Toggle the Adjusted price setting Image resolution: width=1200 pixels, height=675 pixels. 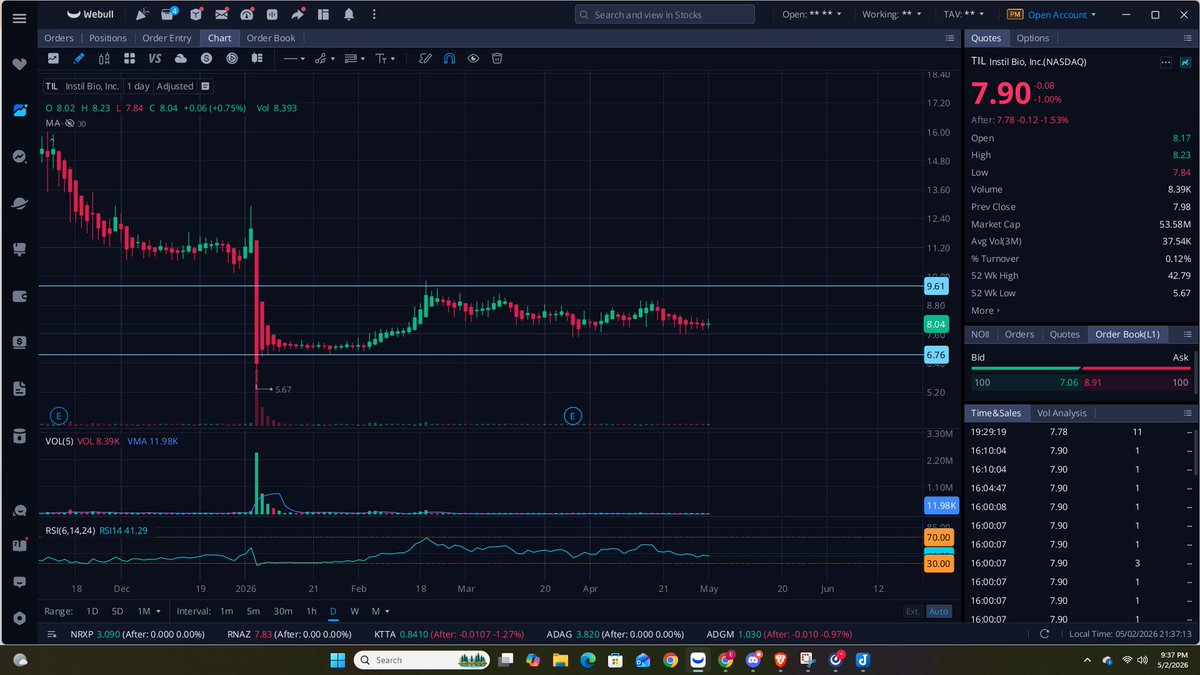click(x=175, y=86)
